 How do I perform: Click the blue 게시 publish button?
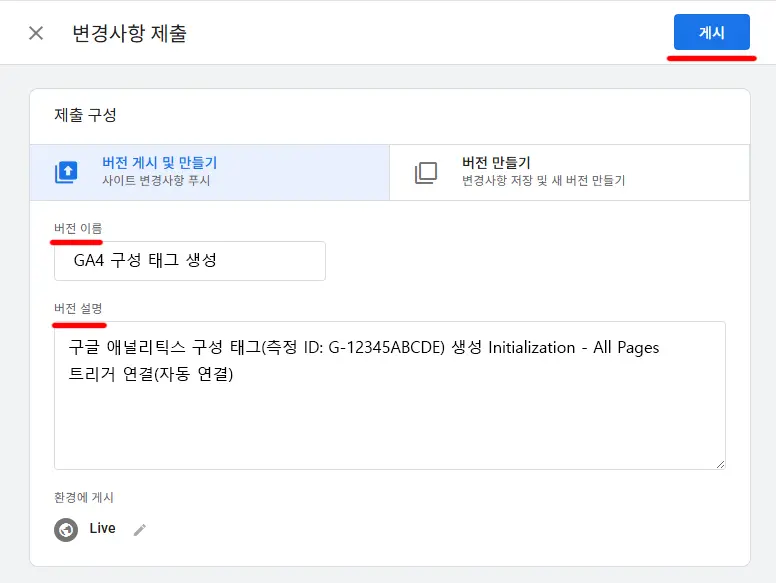(712, 32)
